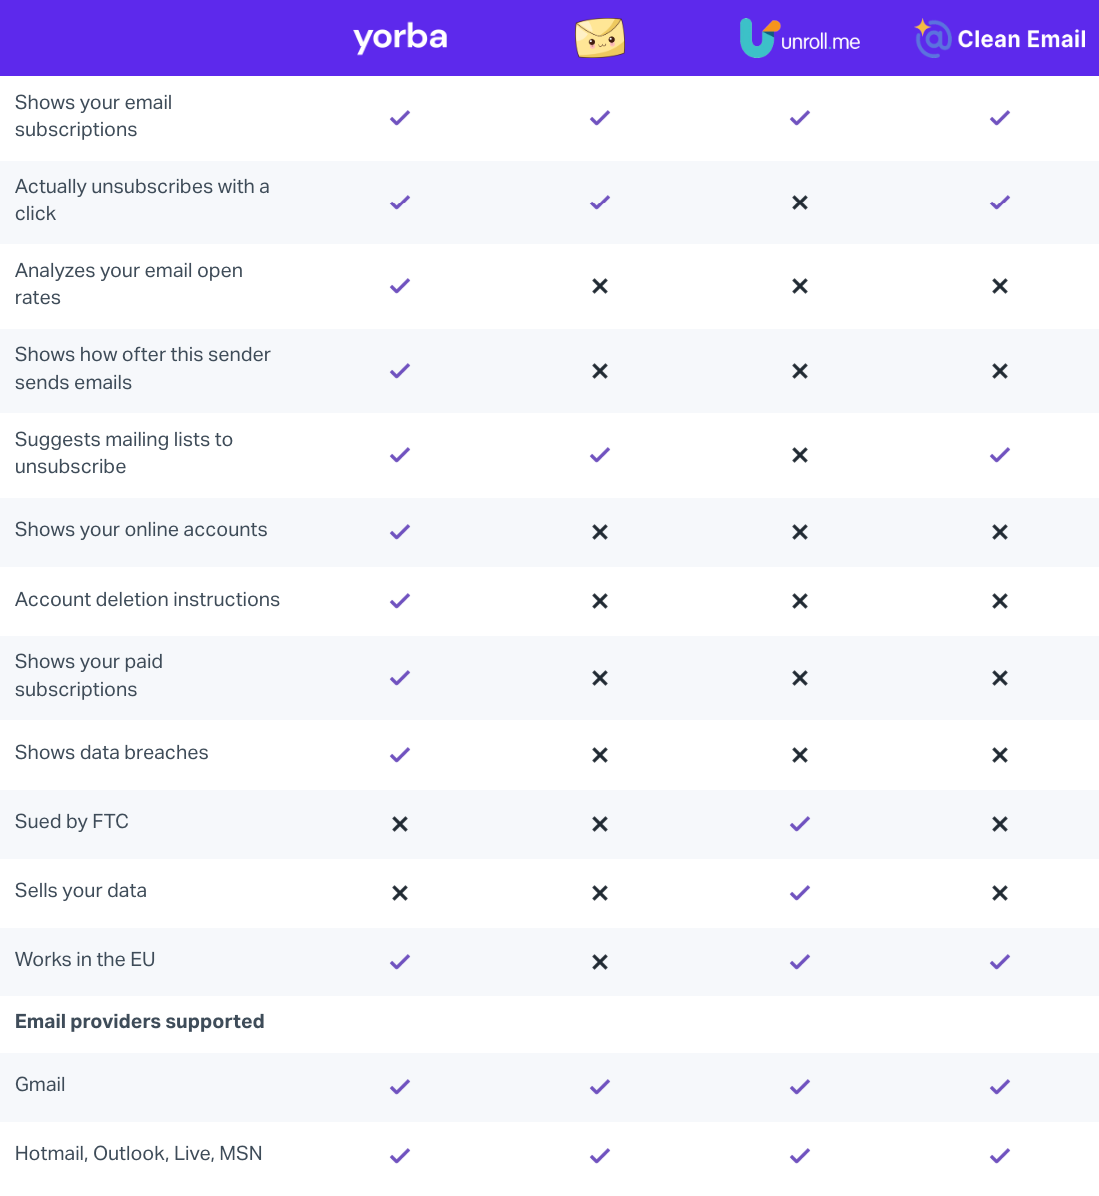Click the Clean Email logo
The width and height of the screenshot is (1099, 1196).
[1000, 38]
